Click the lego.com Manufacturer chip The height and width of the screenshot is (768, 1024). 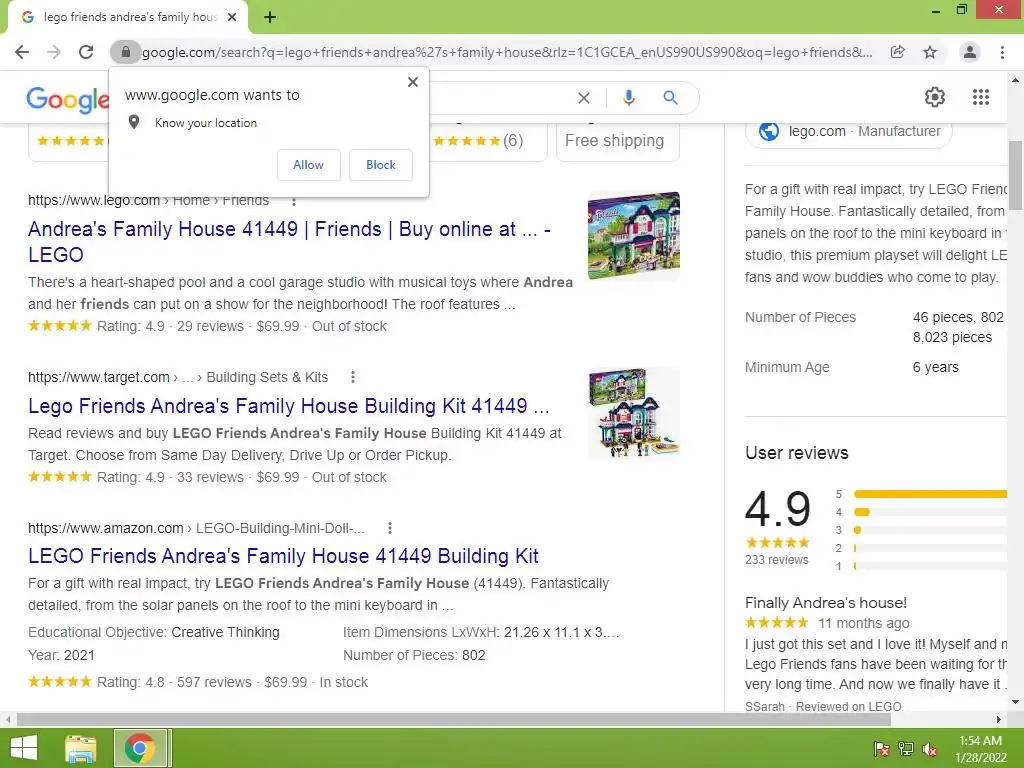click(849, 131)
